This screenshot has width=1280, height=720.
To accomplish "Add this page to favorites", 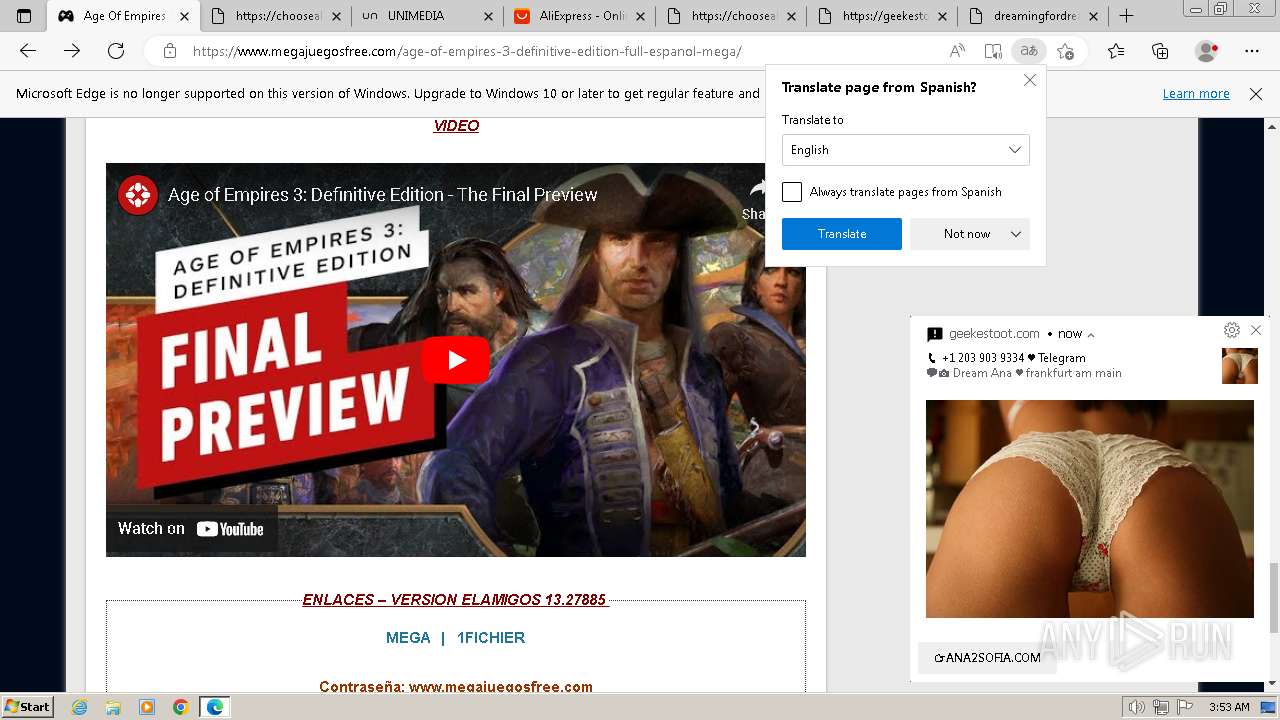I will 1066,51.
